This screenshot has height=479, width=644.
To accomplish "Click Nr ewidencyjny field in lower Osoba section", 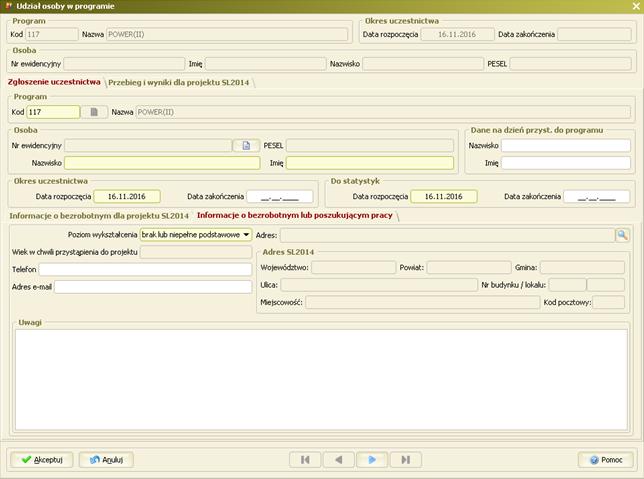I will [148, 145].
